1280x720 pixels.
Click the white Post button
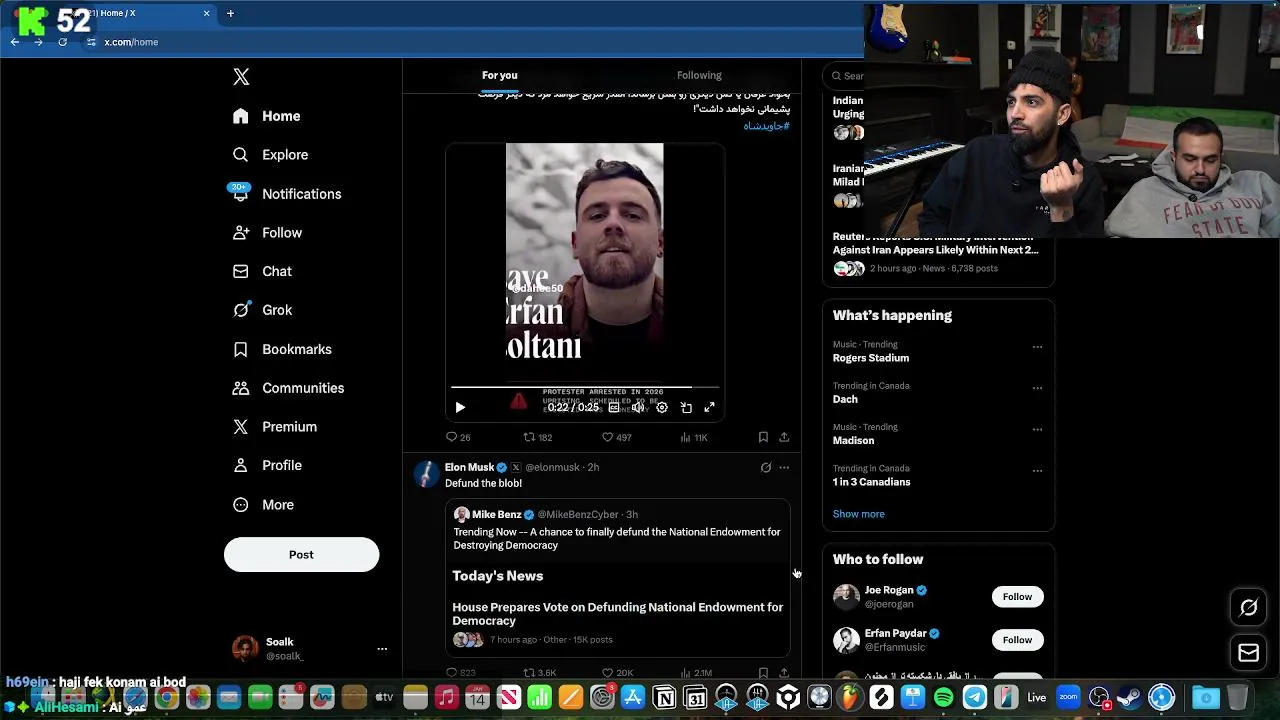(x=301, y=555)
